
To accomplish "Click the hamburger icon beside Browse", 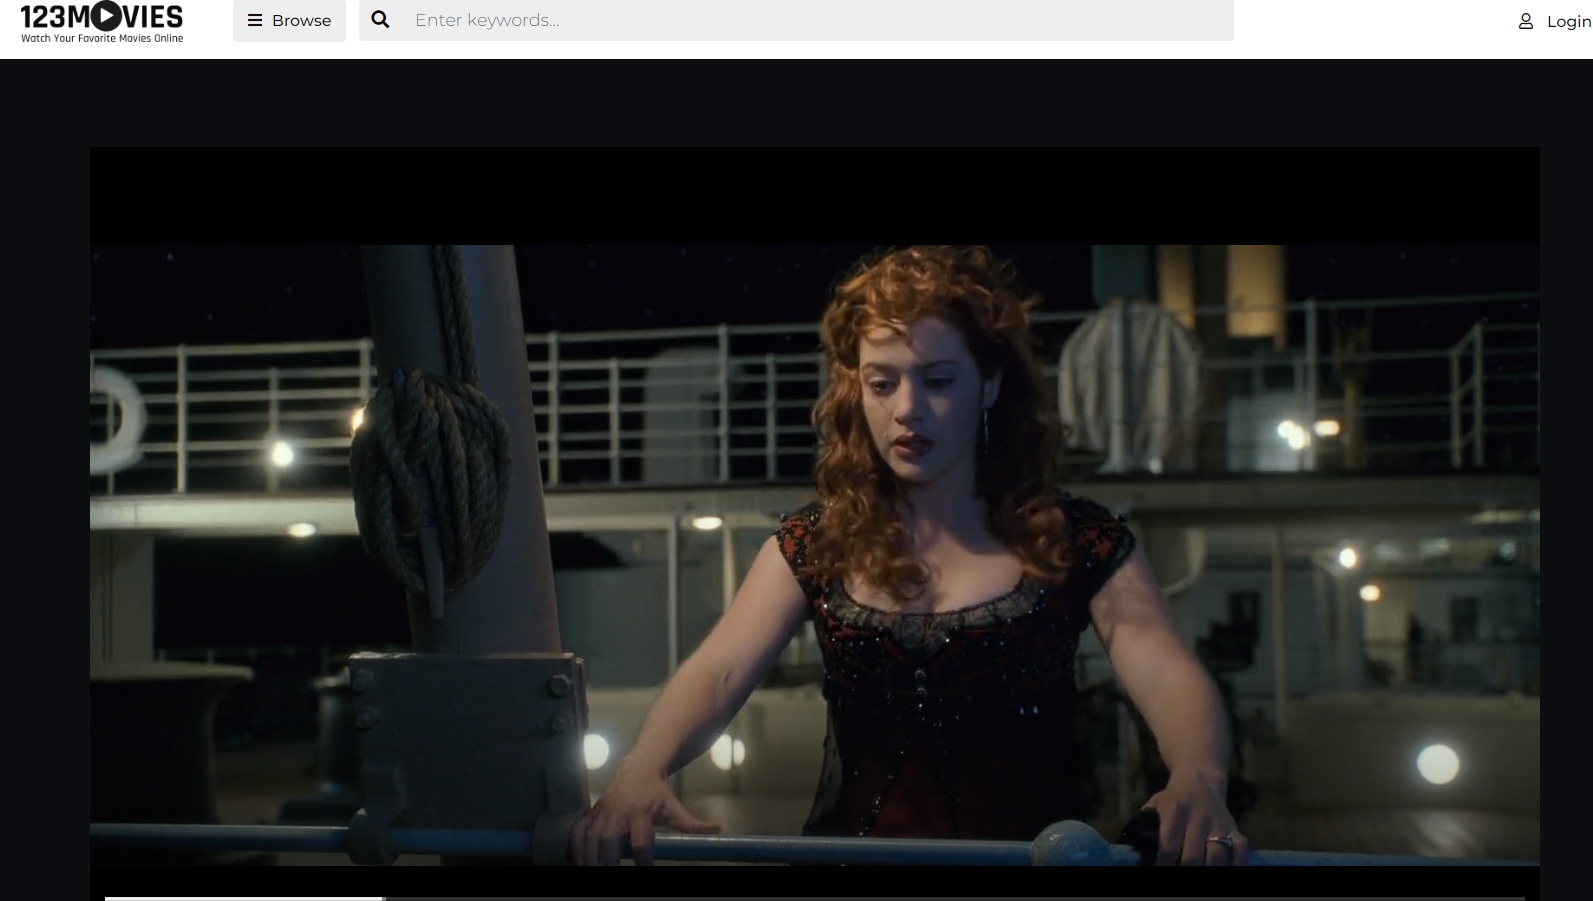I will (255, 20).
